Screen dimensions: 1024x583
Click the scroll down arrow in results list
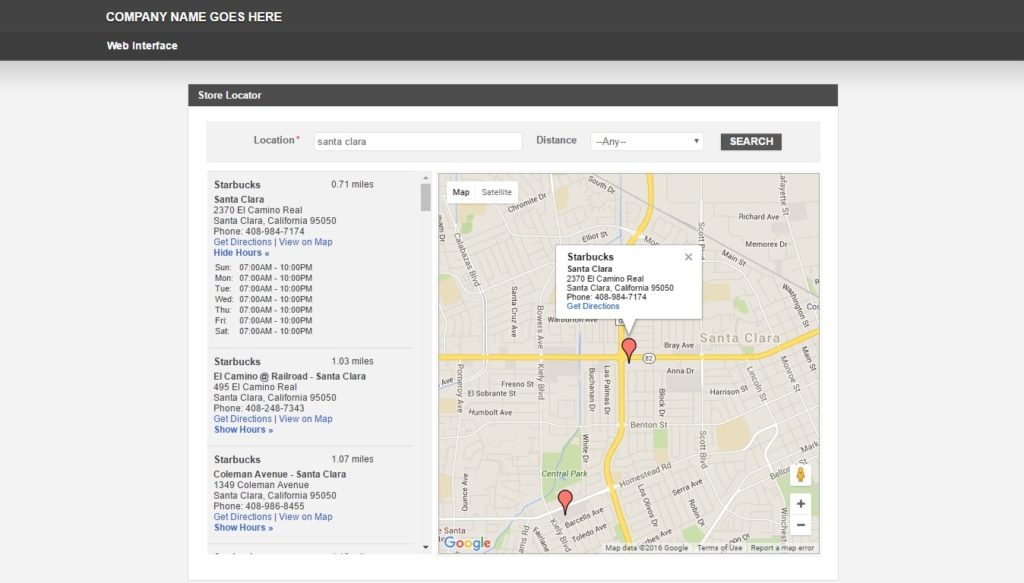tap(426, 547)
